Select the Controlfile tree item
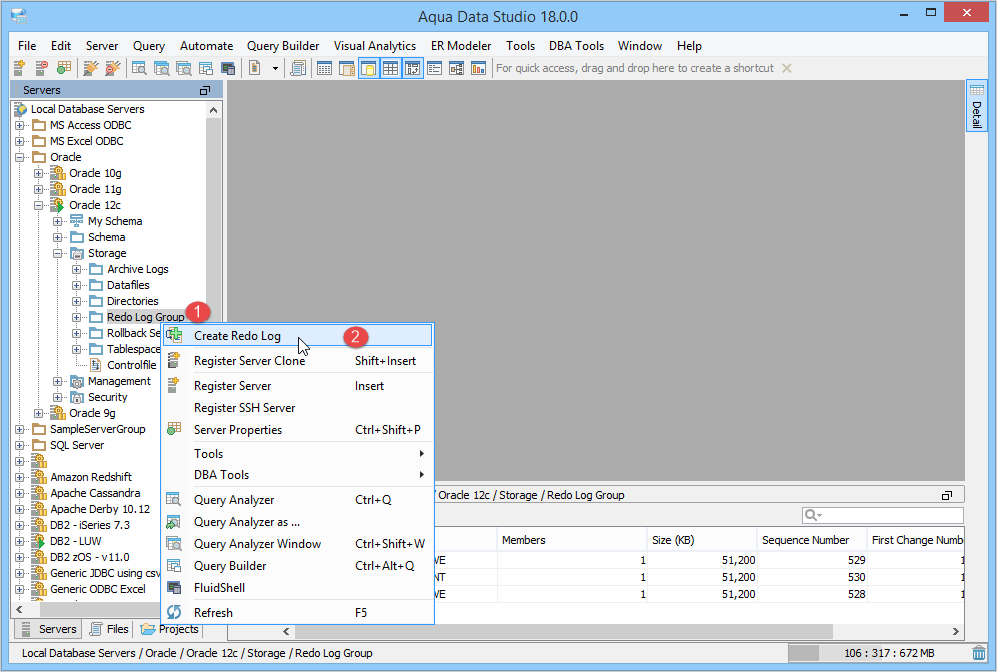Image resolution: width=997 pixels, height=672 pixels. (131, 365)
